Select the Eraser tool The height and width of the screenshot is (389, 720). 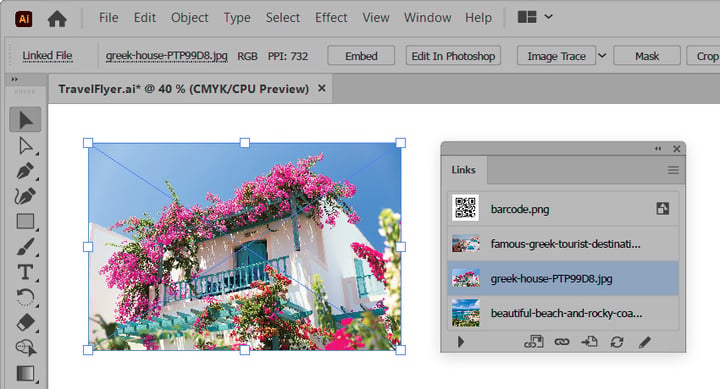click(x=26, y=322)
